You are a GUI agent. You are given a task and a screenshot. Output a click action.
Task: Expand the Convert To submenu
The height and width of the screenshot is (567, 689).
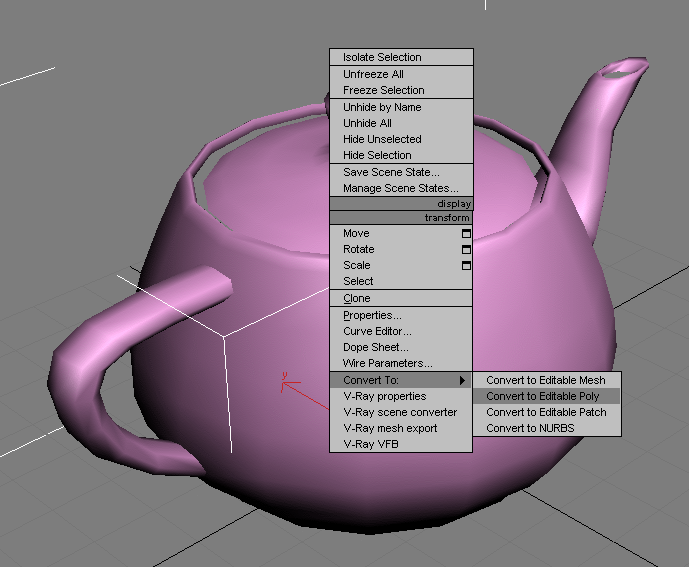coord(401,380)
